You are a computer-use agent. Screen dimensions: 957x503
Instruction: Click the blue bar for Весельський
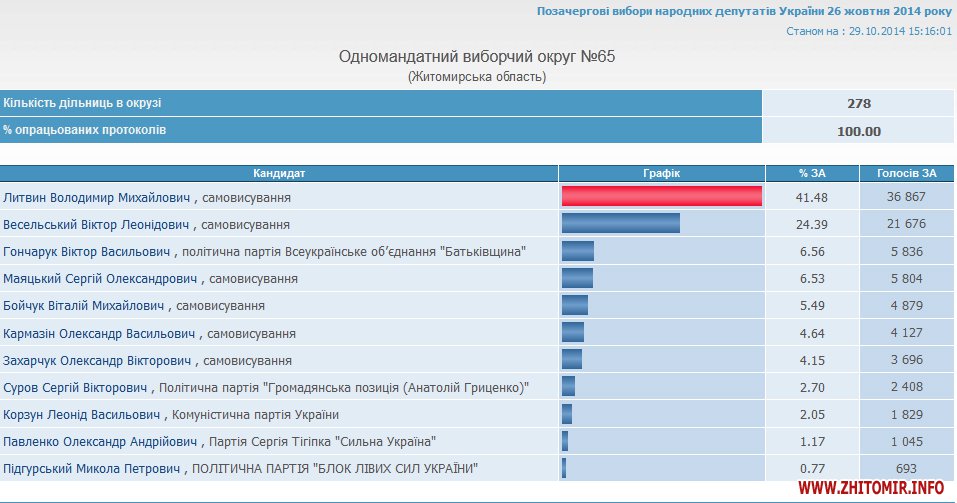coord(621,224)
